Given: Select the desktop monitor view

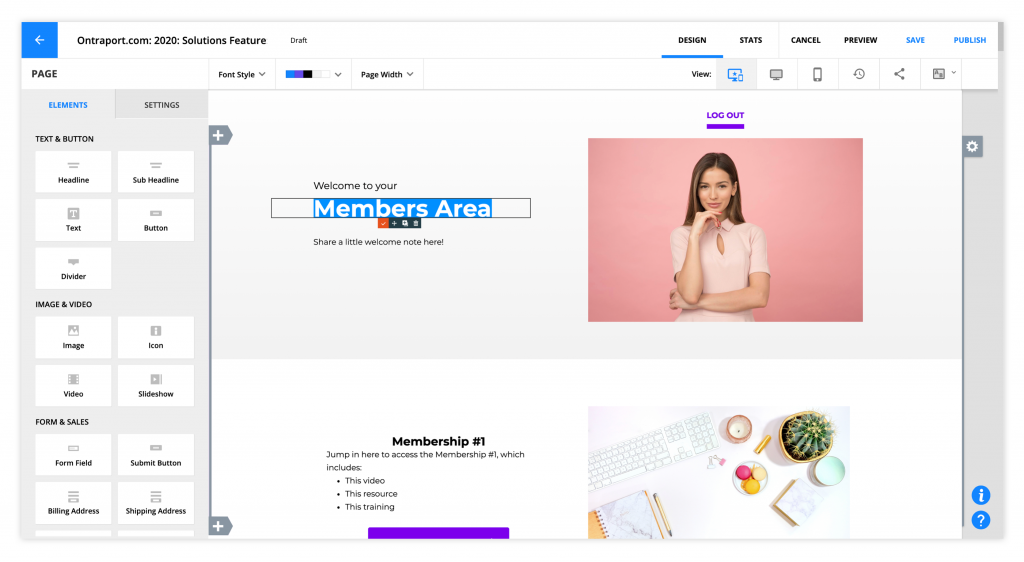Looking at the screenshot, I should [x=776, y=74].
